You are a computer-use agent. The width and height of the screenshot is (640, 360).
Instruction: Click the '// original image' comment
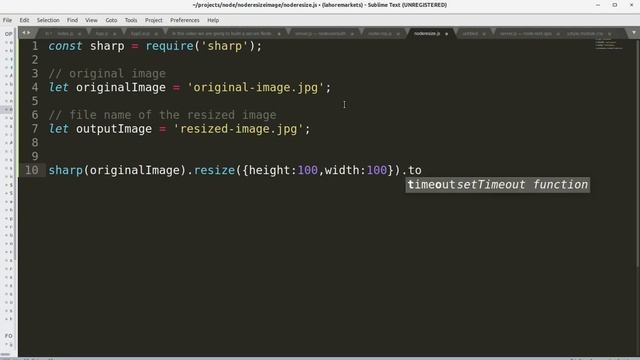pos(107,73)
